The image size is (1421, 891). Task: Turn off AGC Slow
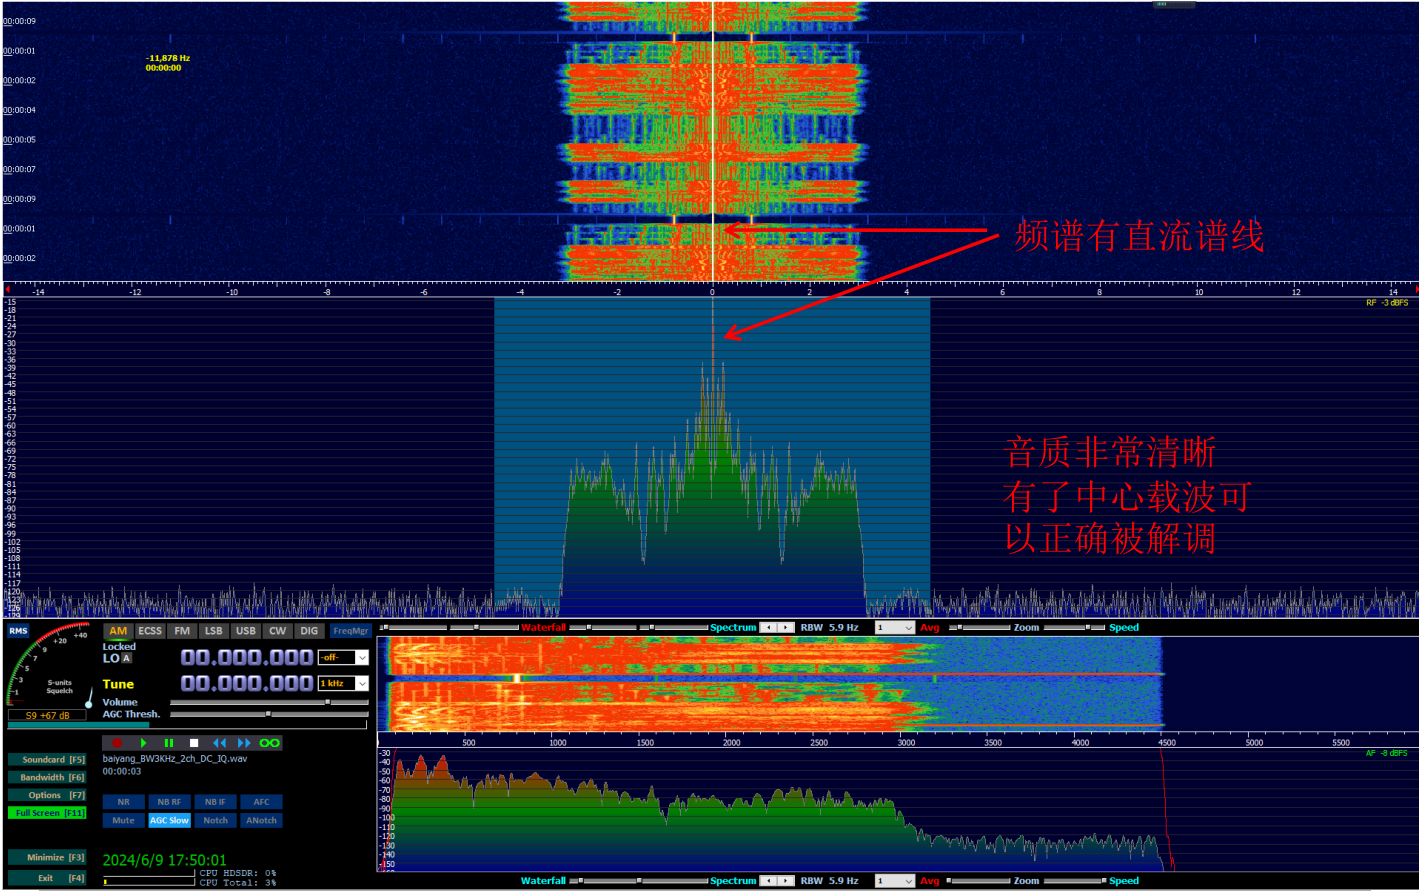[169, 820]
